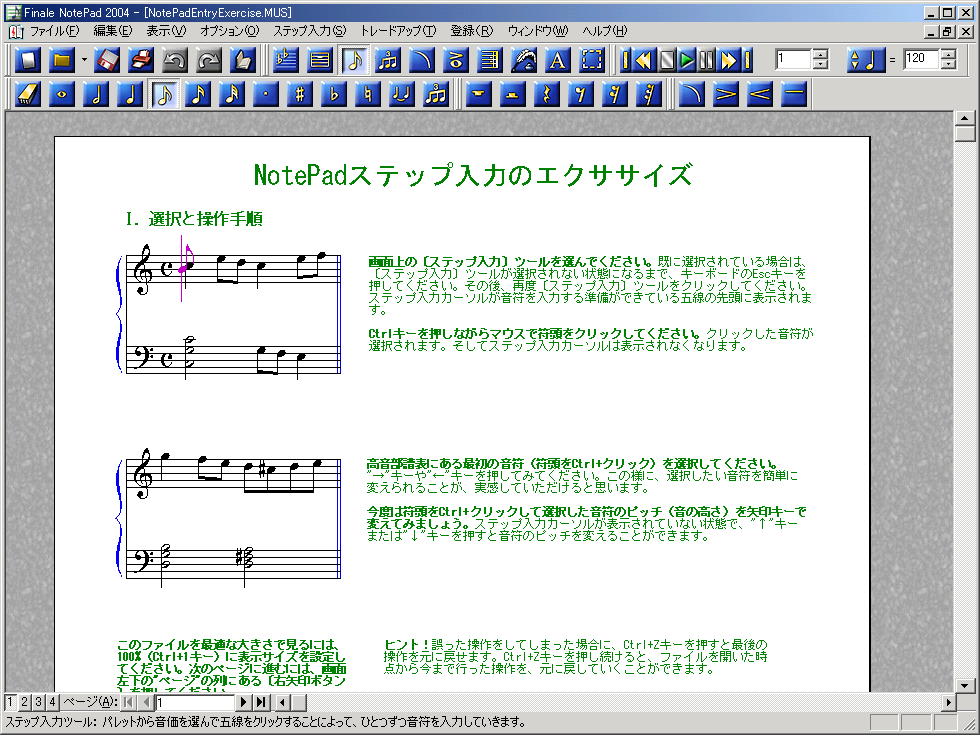Expand the Open file dropdown arrow
Screen dimensions: 980x735
coord(84,60)
